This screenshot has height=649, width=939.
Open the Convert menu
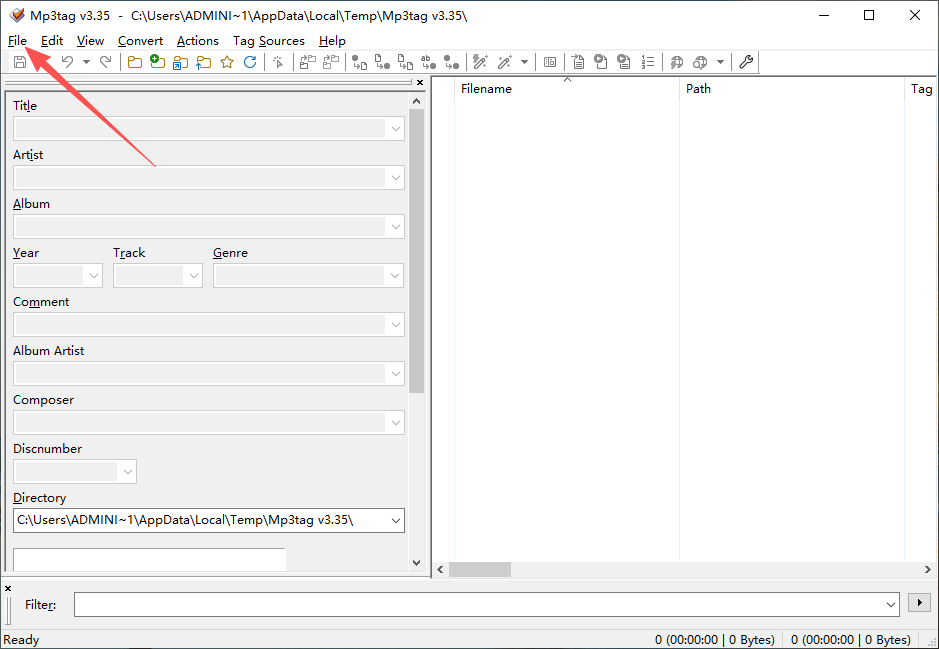click(140, 41)
